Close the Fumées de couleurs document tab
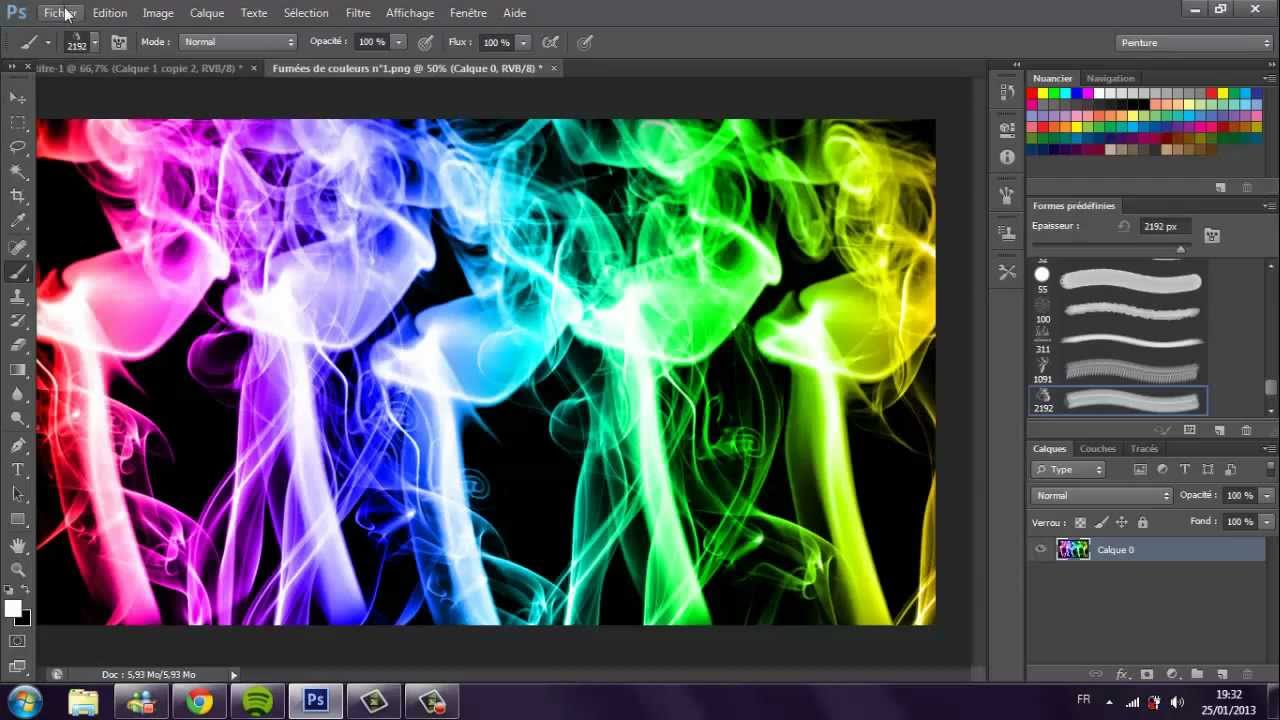This screenshot has height=720, width=1280. (554, 68)
